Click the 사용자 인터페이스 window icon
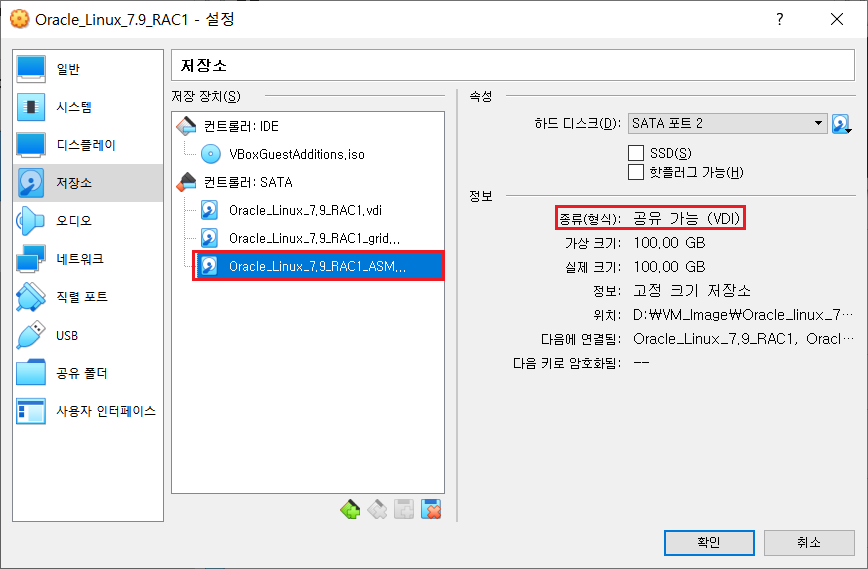This screenshot has height=569, width=868. 31,411
